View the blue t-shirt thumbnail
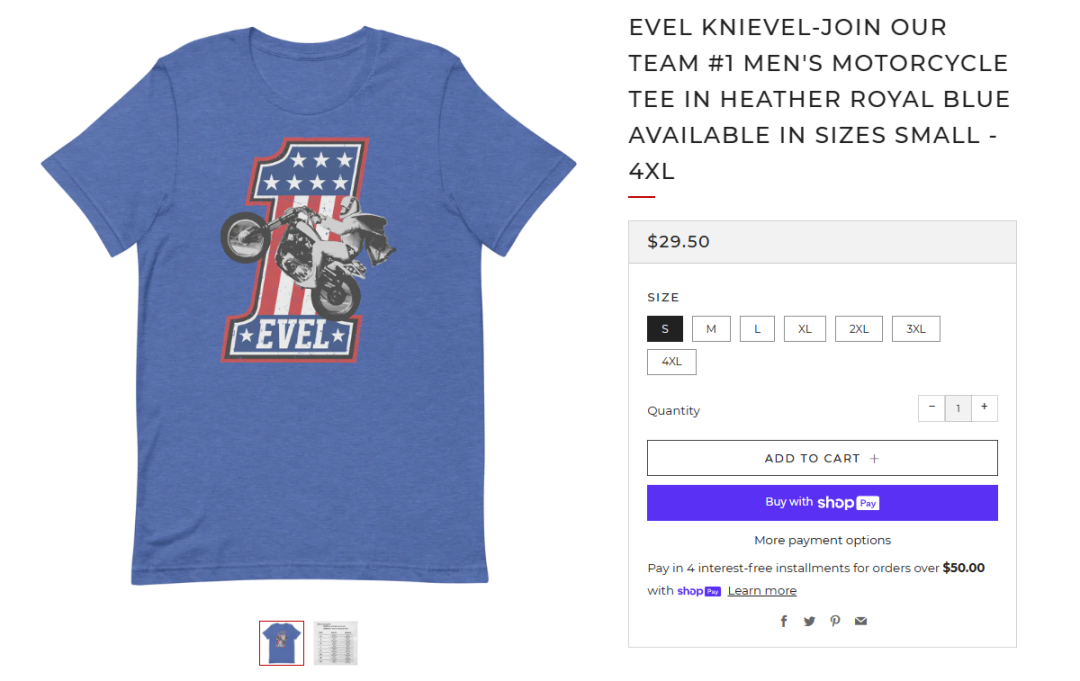Screen dimensions: 1080x681 (281, 643)
